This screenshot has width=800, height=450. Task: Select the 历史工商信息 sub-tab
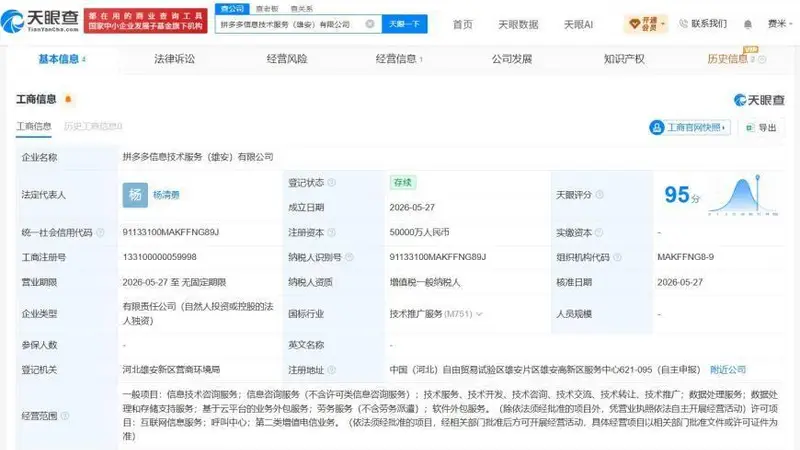[93, 126]
